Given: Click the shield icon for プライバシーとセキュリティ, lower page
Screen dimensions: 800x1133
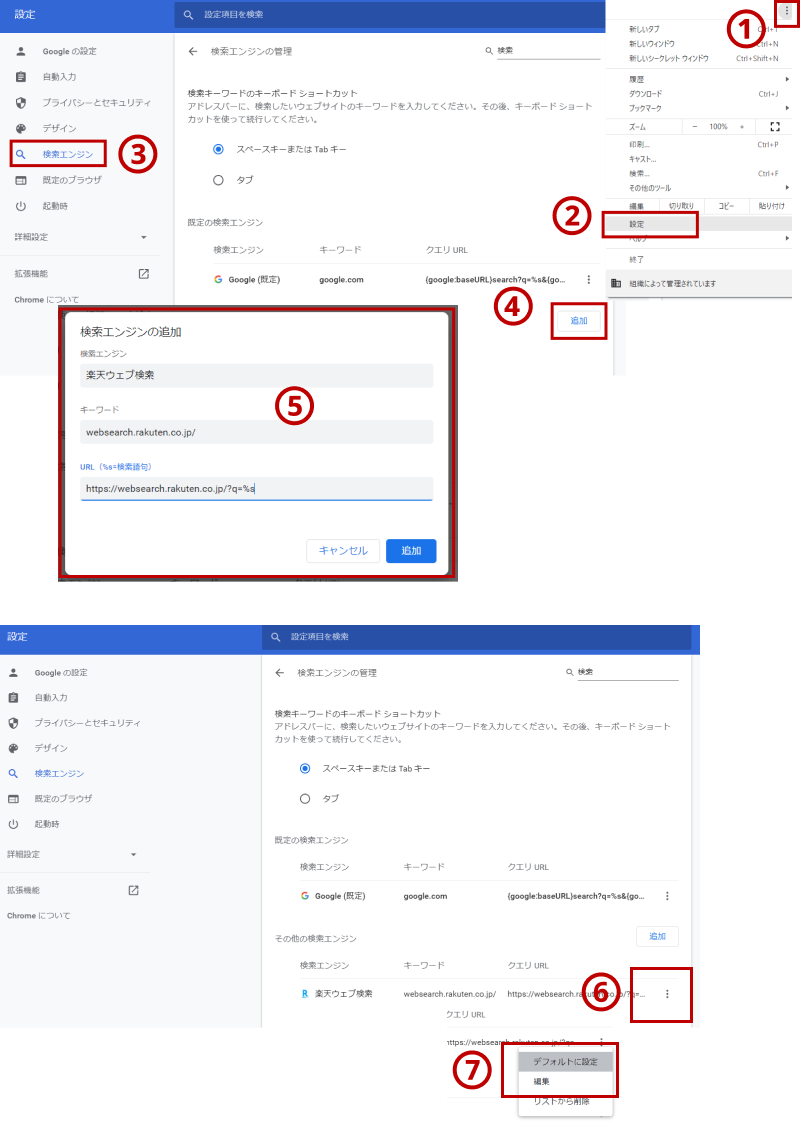Looking at the screenshot, I should pos(13,723).
